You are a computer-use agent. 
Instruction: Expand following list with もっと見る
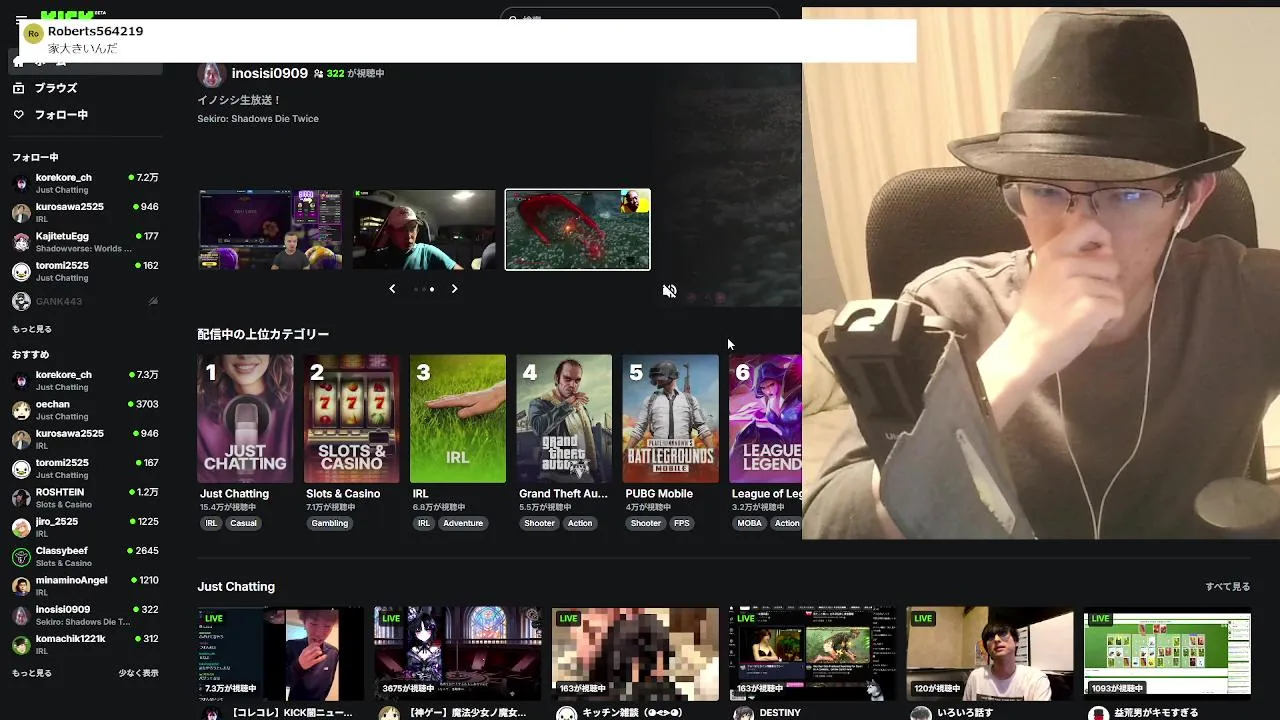click(x=31, y=329)
